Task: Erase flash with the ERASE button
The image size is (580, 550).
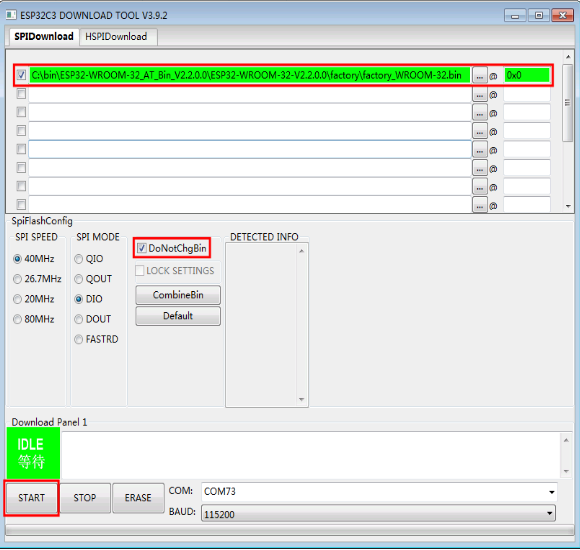Action: point(138,498)
